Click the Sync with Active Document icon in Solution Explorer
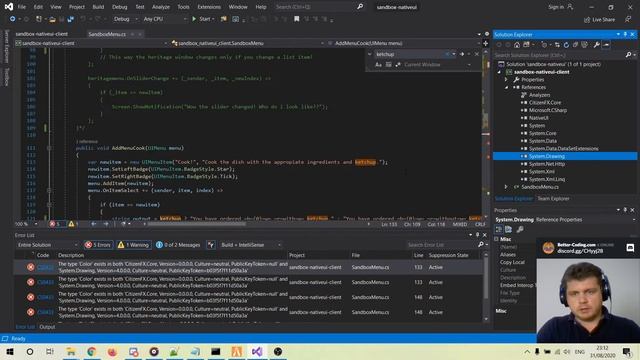The height and width of the screenshot is (360, 640). pos(557,45)
